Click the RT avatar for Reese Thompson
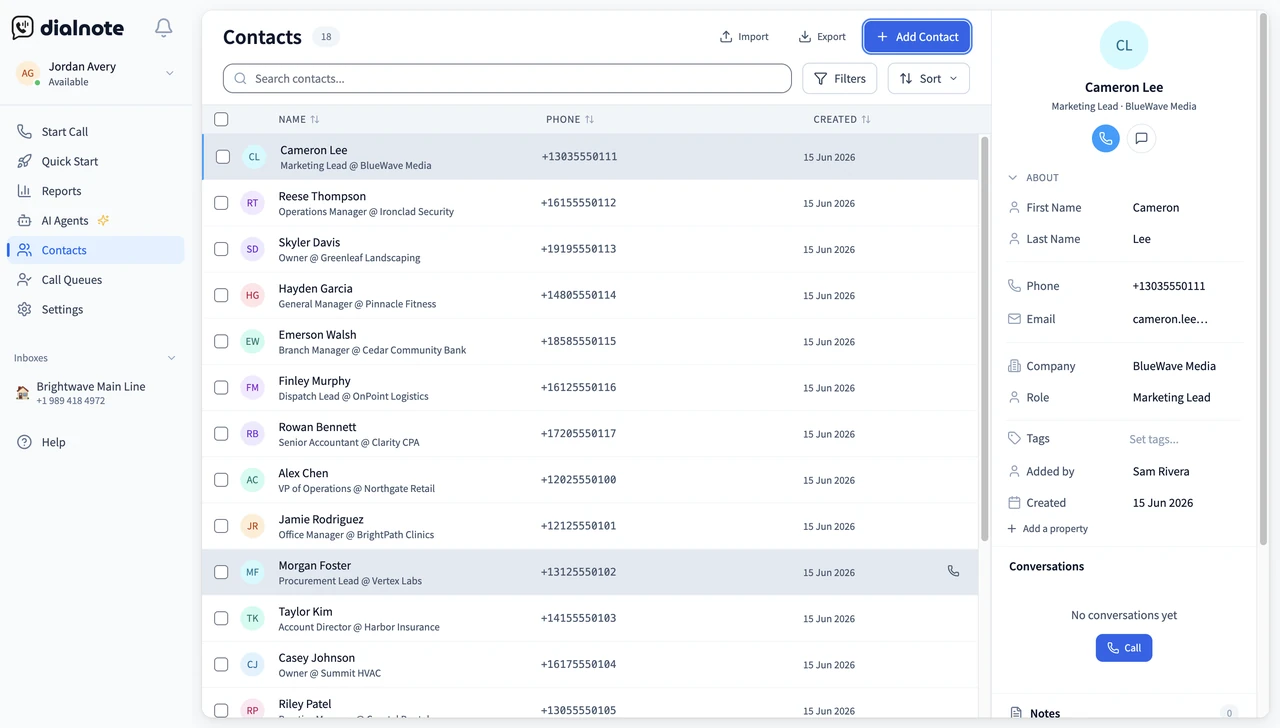The image size is (1280, 728). click(x=252, y=203)
